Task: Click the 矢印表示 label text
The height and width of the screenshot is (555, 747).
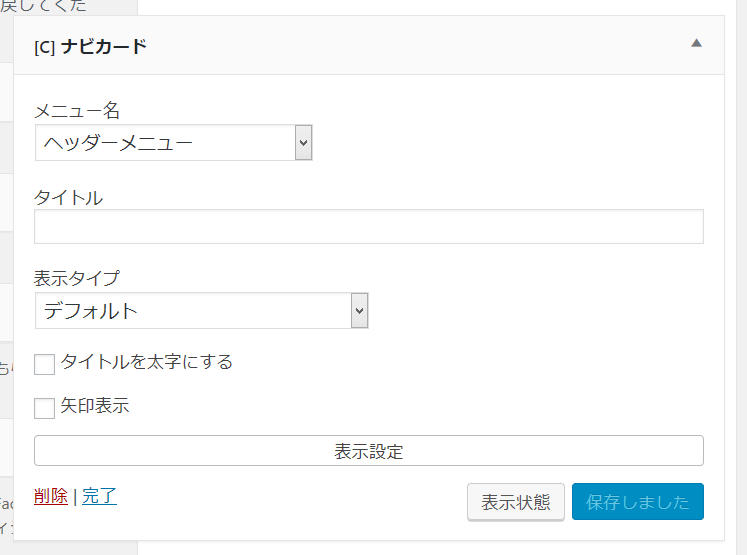Action: coord(95,406)
